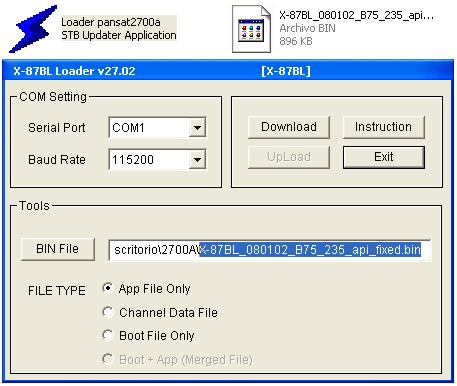Open the Serial Port dropdown arrow
Image resolution: width=457 pixels, height=386 pixels.
tap(197, 128)
